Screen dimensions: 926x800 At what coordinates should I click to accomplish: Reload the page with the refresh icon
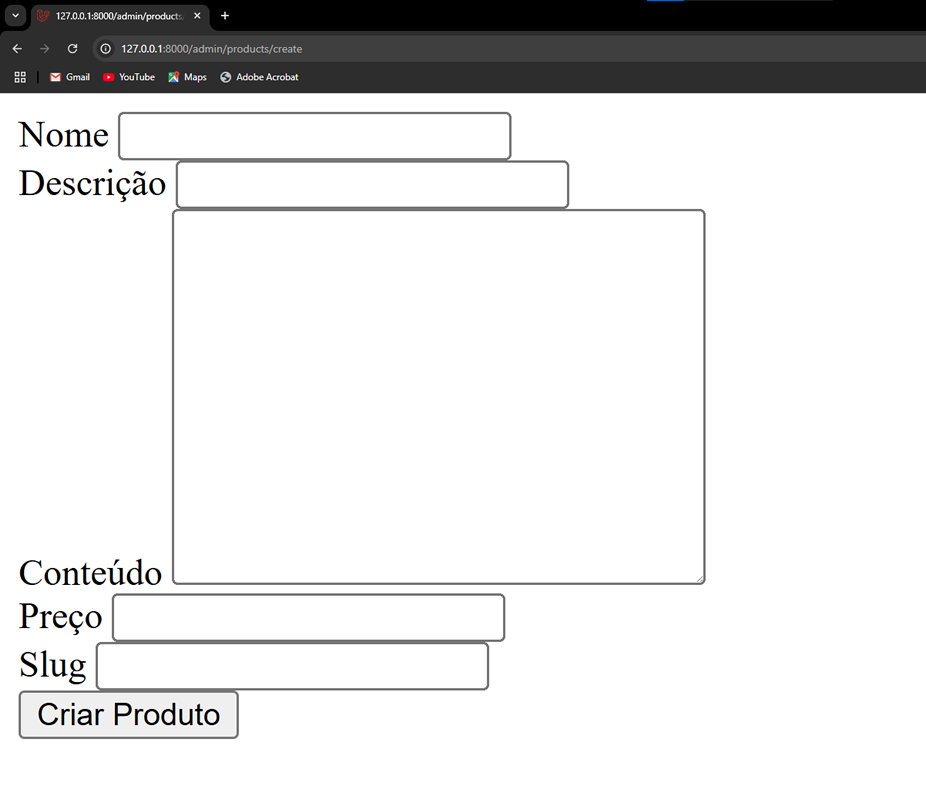(x=72, y=49)
